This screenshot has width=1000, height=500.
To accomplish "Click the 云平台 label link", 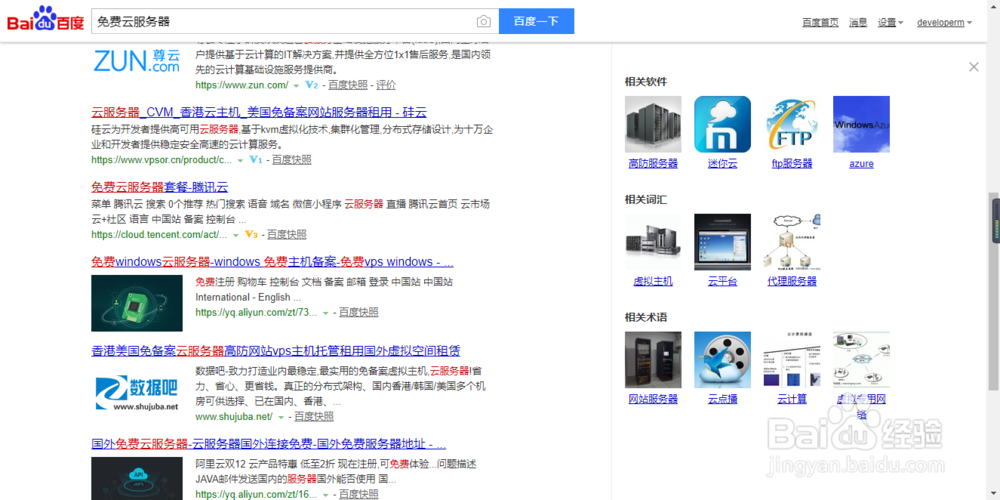I will point(723,281).
